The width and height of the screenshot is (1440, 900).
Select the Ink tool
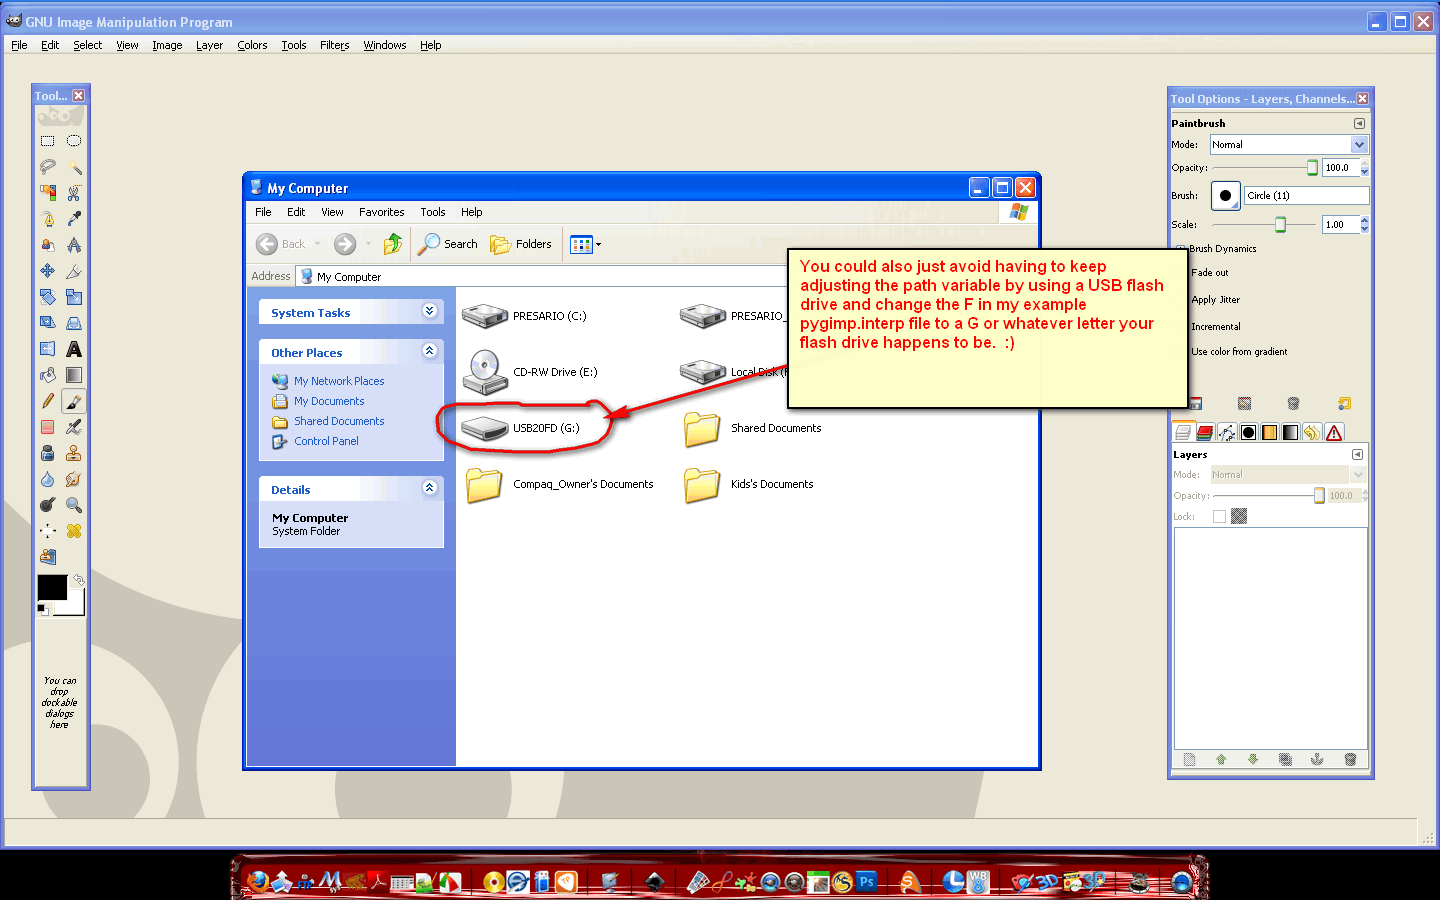47,453
